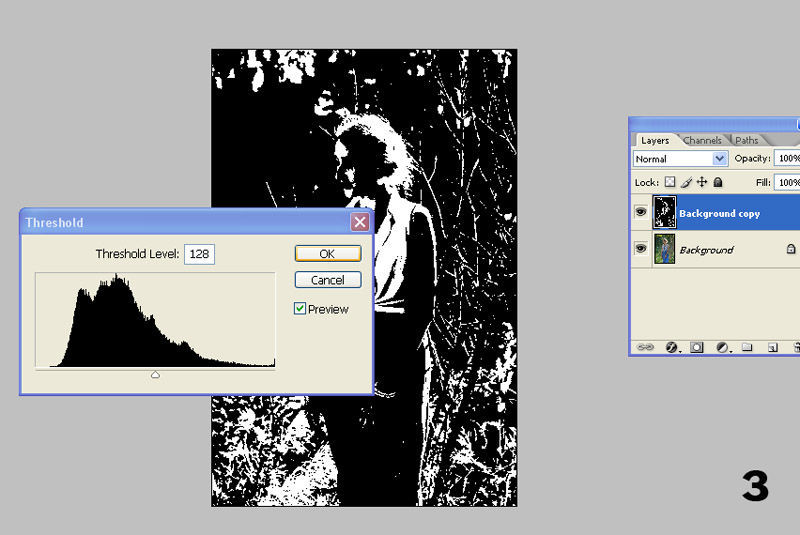Uncheck the Preview checkbox in Threshold
800x535 pixels.
(x=300, y=309)
